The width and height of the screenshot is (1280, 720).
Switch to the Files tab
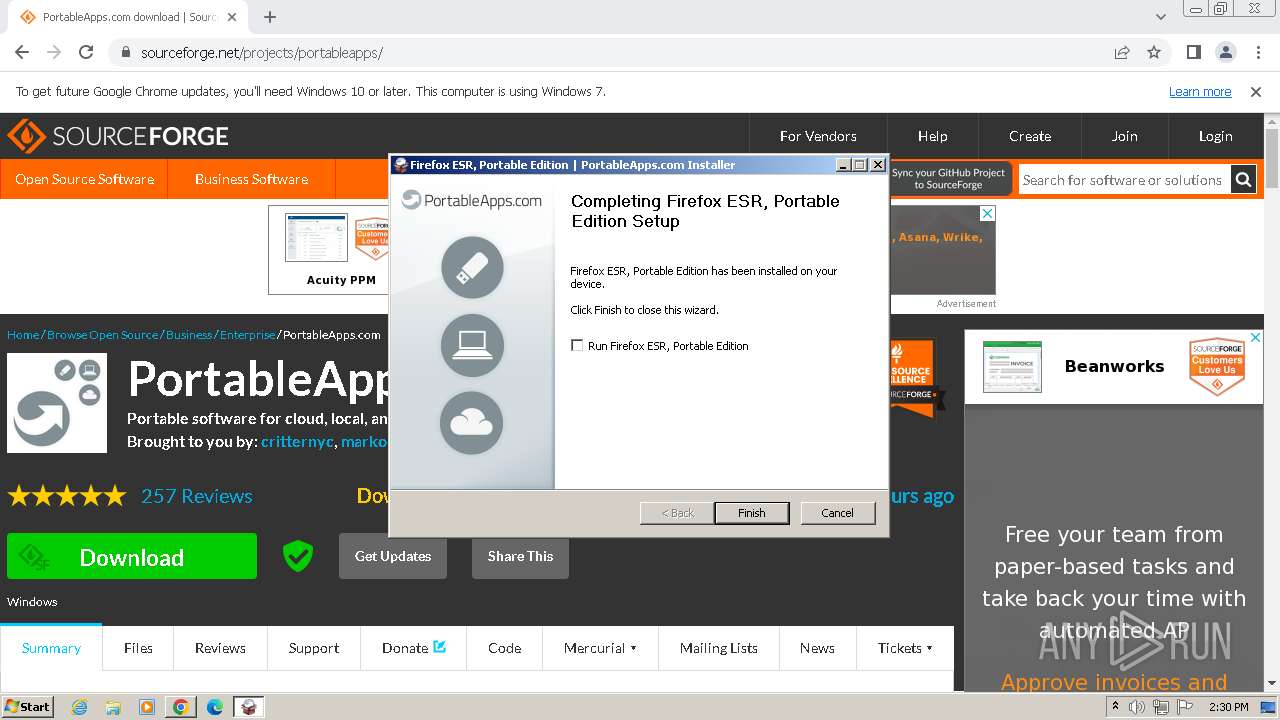tap(138, 648)
